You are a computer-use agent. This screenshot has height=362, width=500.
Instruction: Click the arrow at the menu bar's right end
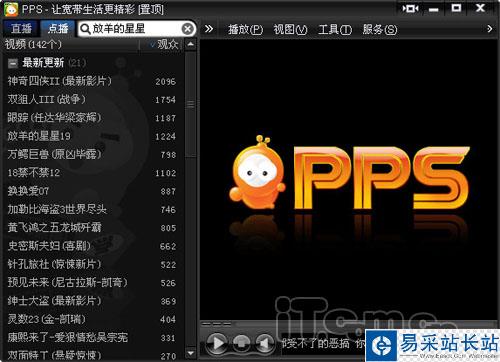[x=489, y=29]
